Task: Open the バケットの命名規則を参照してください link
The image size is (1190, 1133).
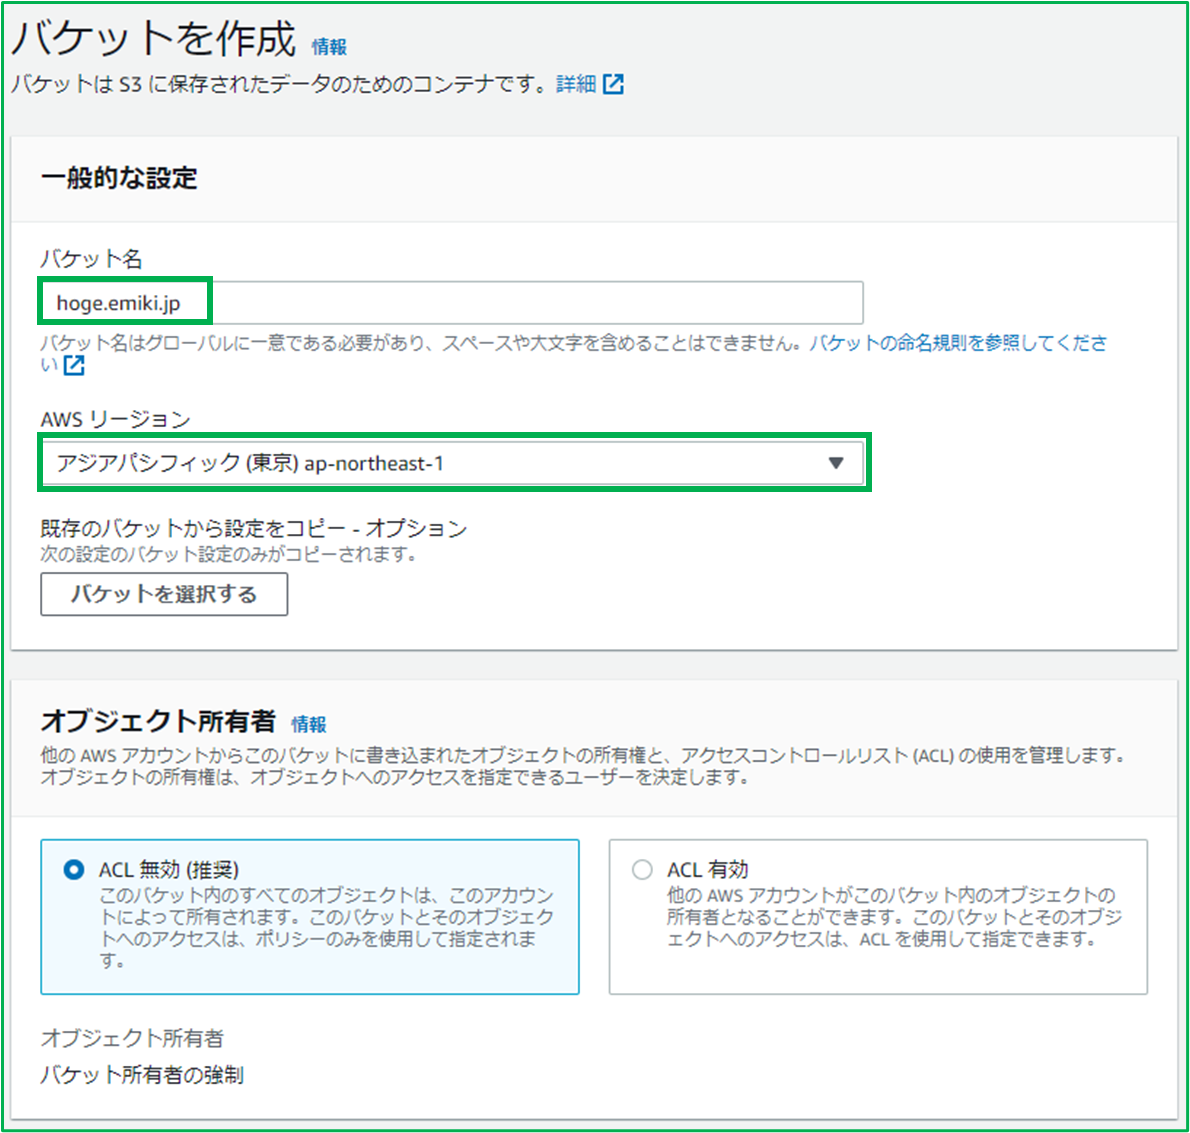Action: pos(958,343)
